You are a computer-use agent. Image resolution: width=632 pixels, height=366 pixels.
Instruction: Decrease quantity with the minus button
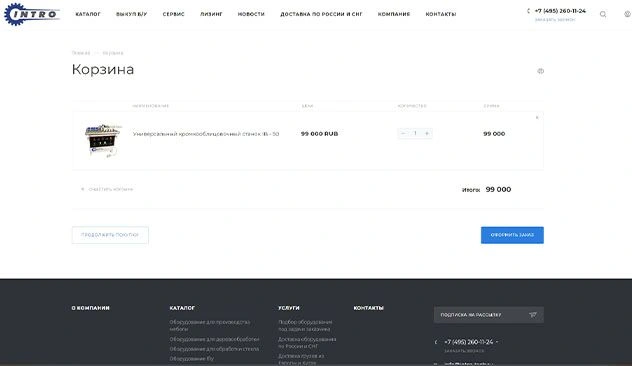(x=403, y=133)
